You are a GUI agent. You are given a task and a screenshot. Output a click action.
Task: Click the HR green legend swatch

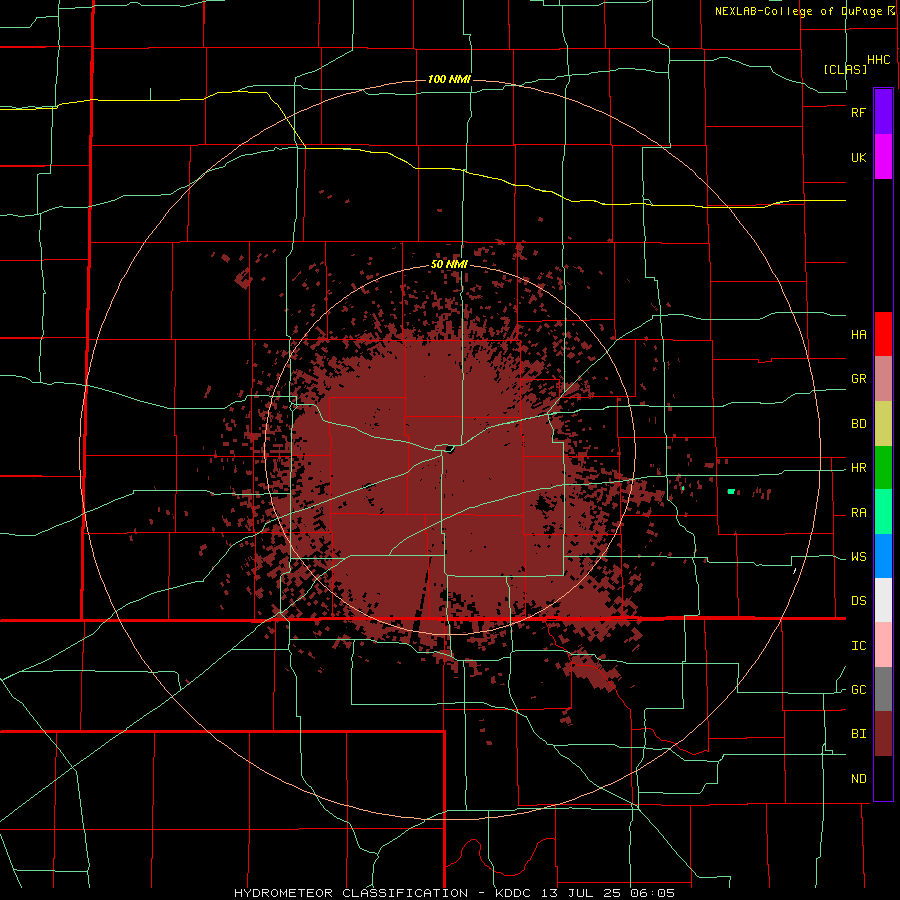(x=883, y=468)
